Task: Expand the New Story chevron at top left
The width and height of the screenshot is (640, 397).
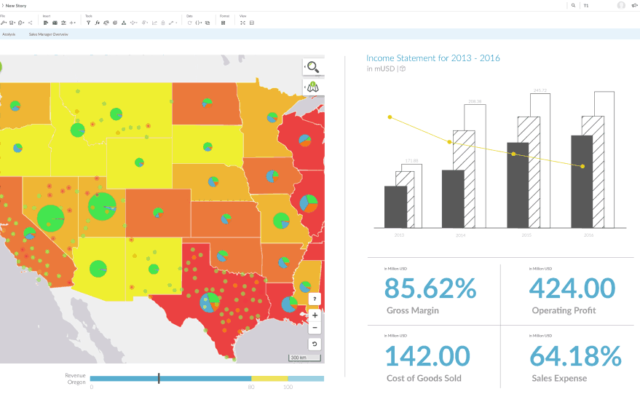Action: tap(2, 5)
